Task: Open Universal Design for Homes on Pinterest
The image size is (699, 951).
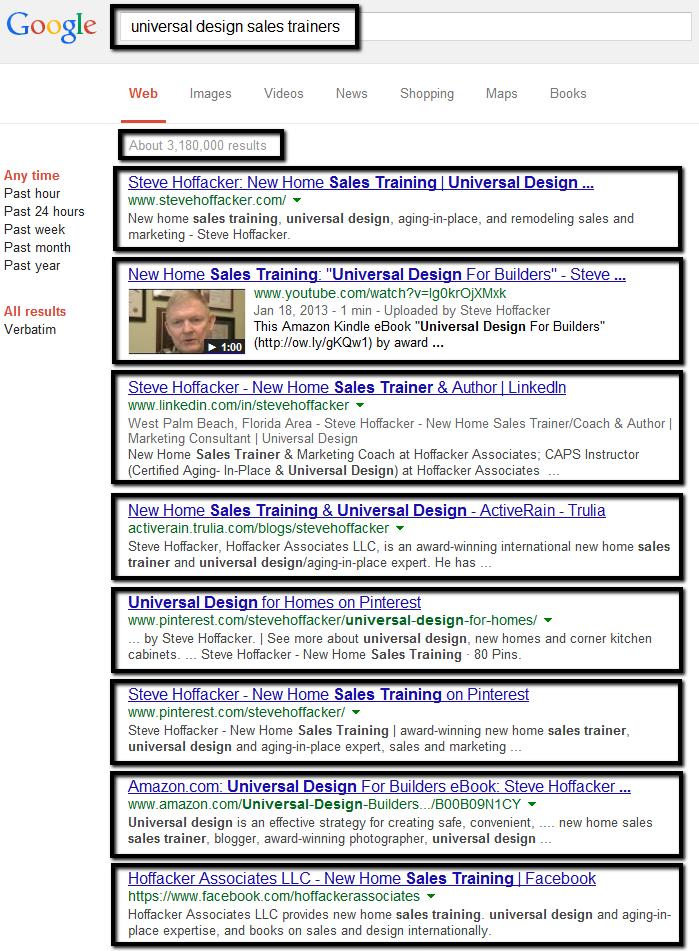Action: click(274, 603)
